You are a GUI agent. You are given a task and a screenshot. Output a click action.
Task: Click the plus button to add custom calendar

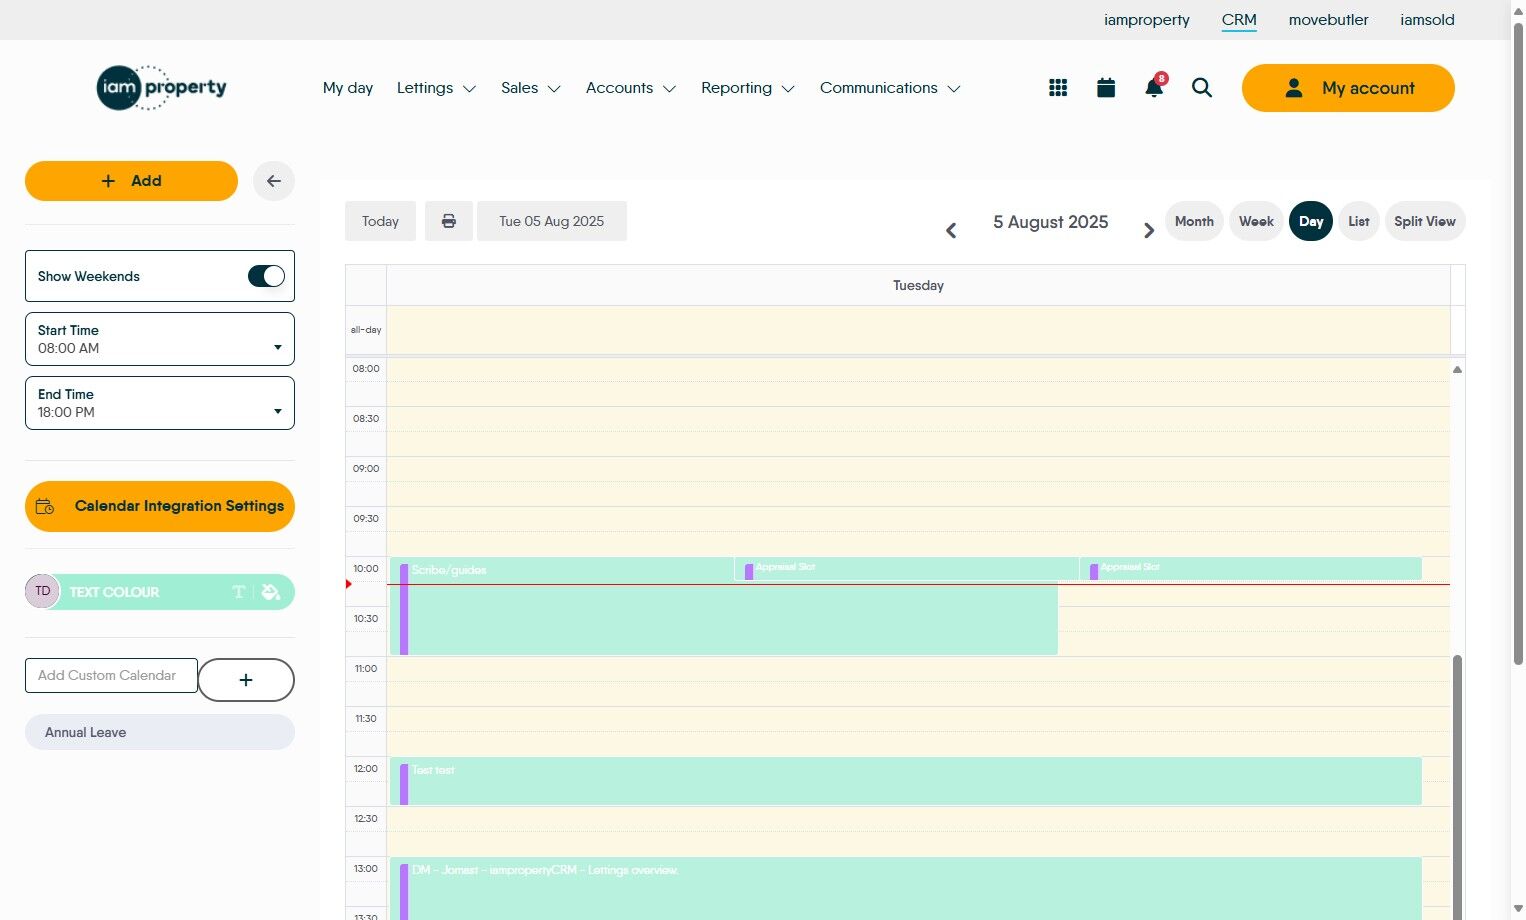coord(246,680)
